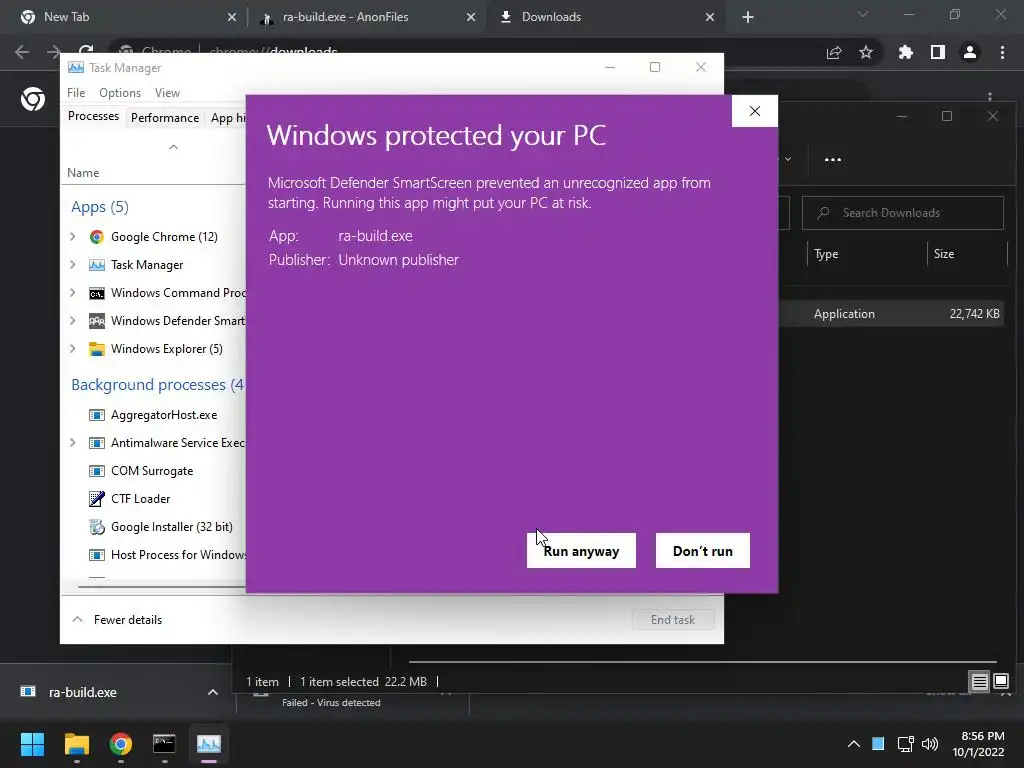The width and height of the screenshot is (1024, 768).
Task: Expand Google Chrome (12) process group
Action: [x=73, y=236]
